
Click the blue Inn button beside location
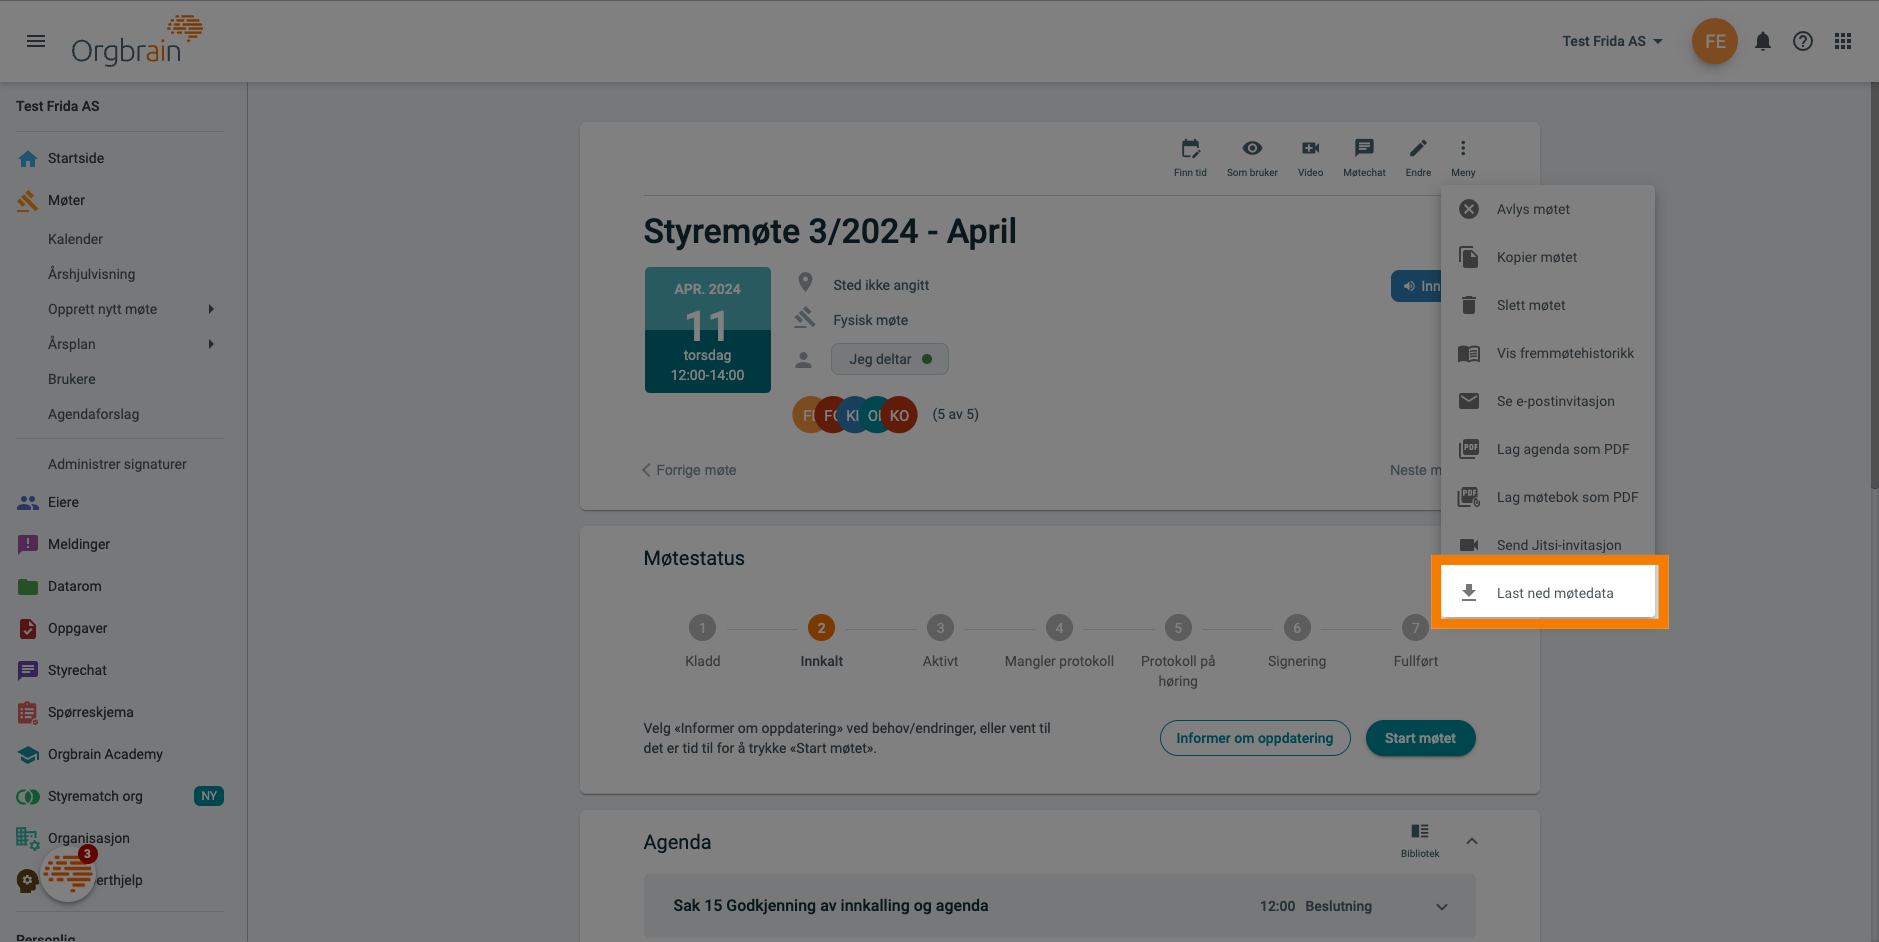(1416, 286)
